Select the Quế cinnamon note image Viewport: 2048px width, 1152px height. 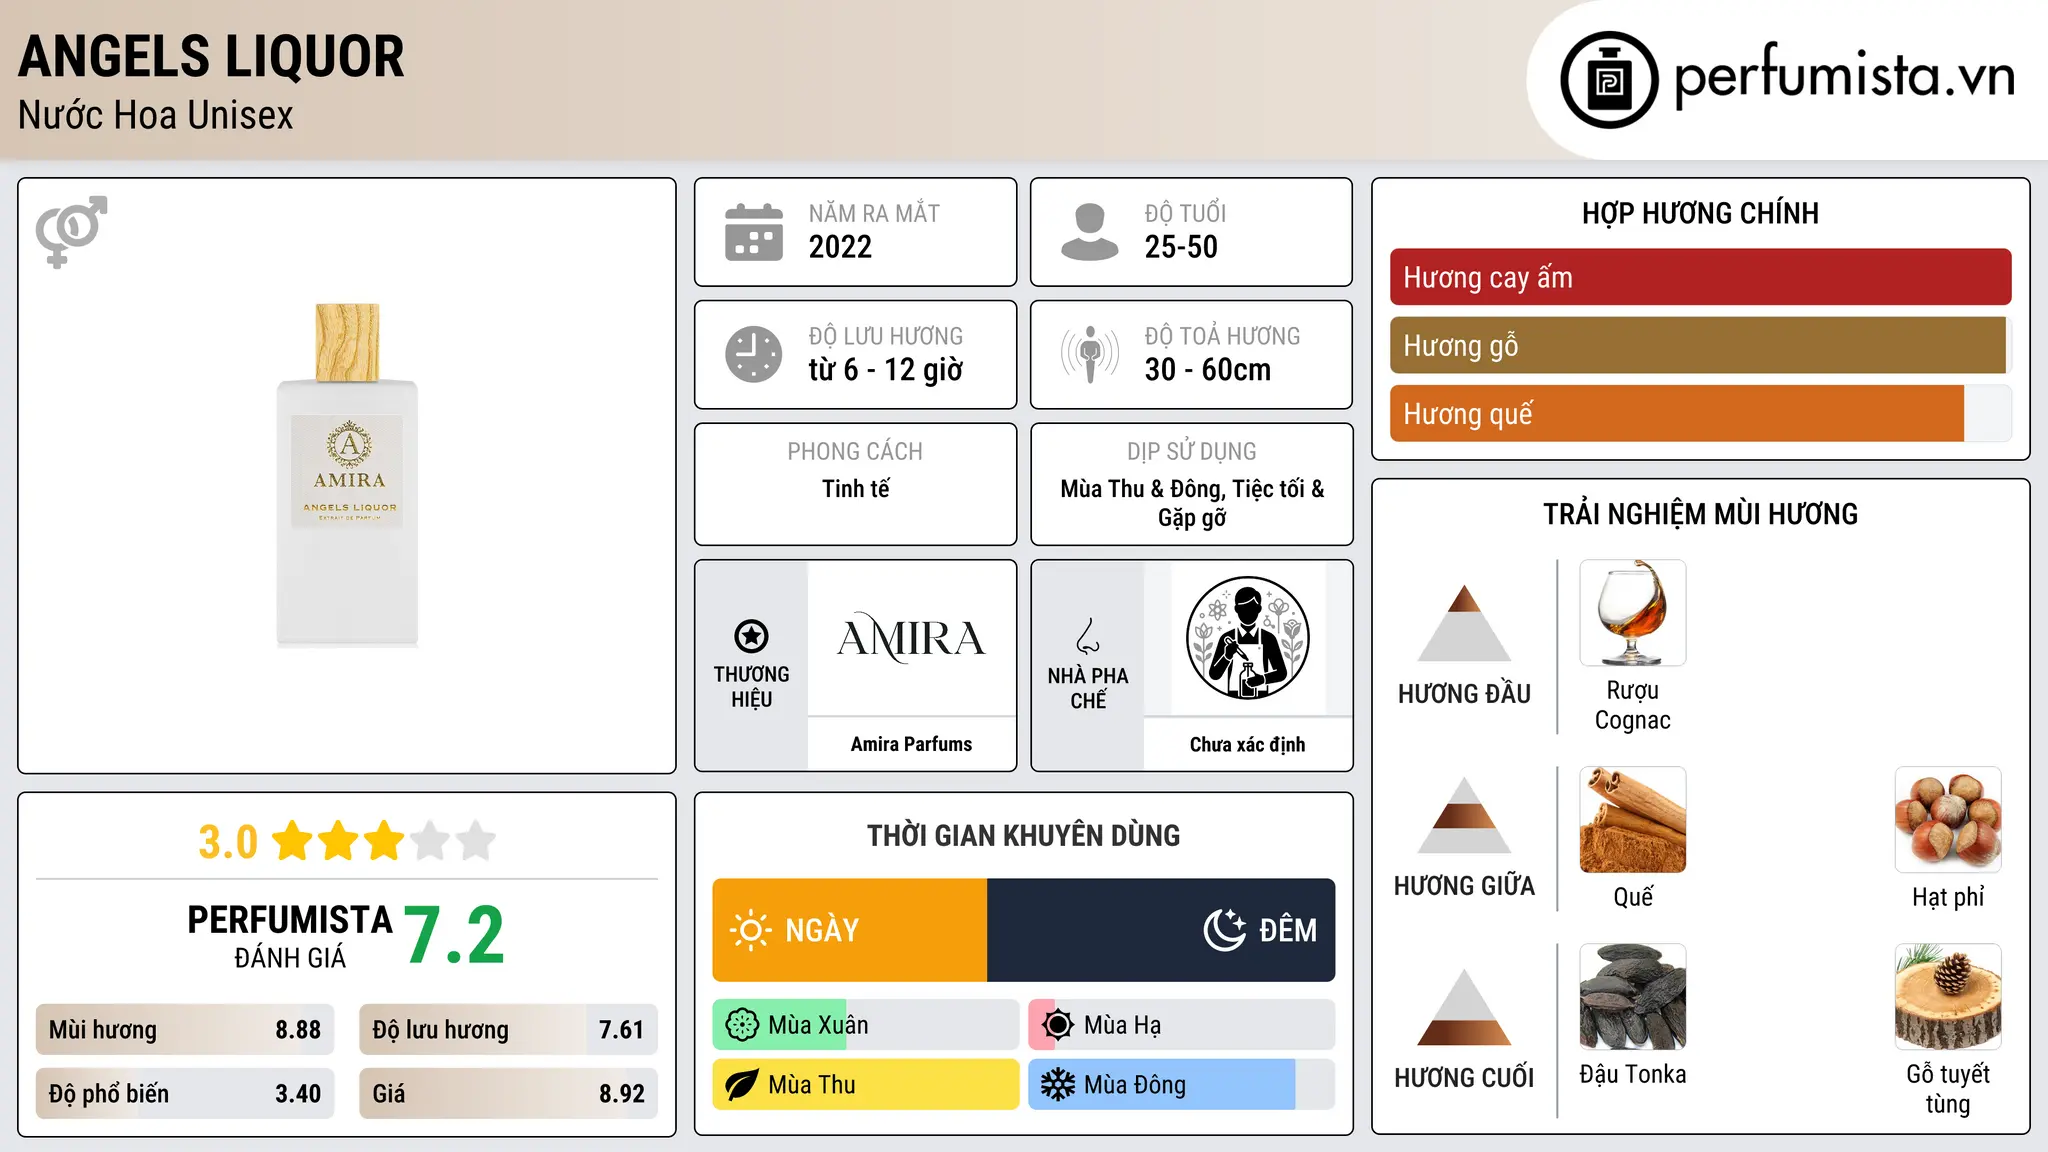pos(1632,820)
